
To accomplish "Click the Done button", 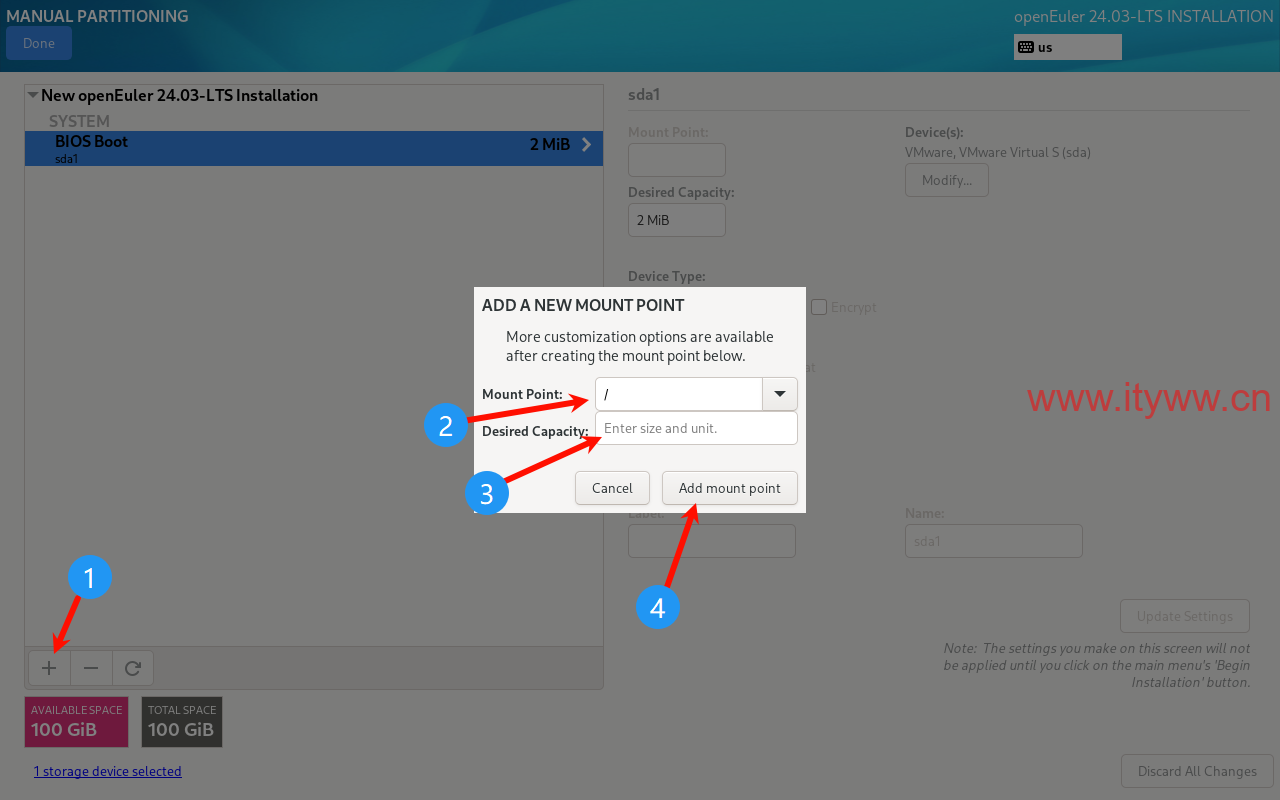I will tap(39, 43).
